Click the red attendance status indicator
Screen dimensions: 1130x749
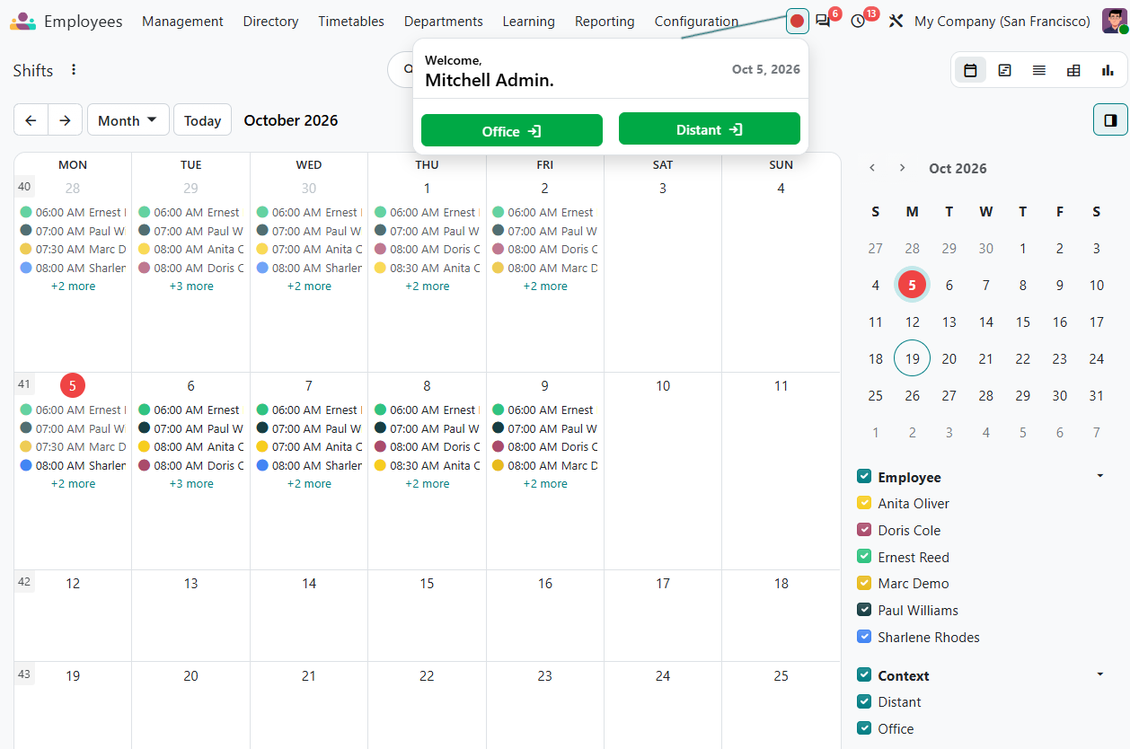(797, 21)
